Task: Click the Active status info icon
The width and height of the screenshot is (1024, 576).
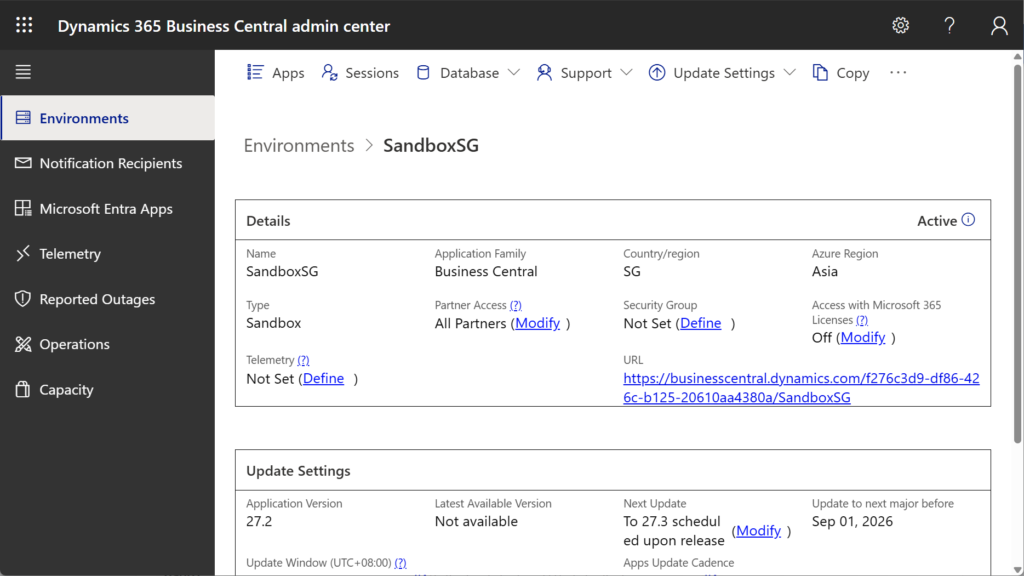Action: click(968, 220)
